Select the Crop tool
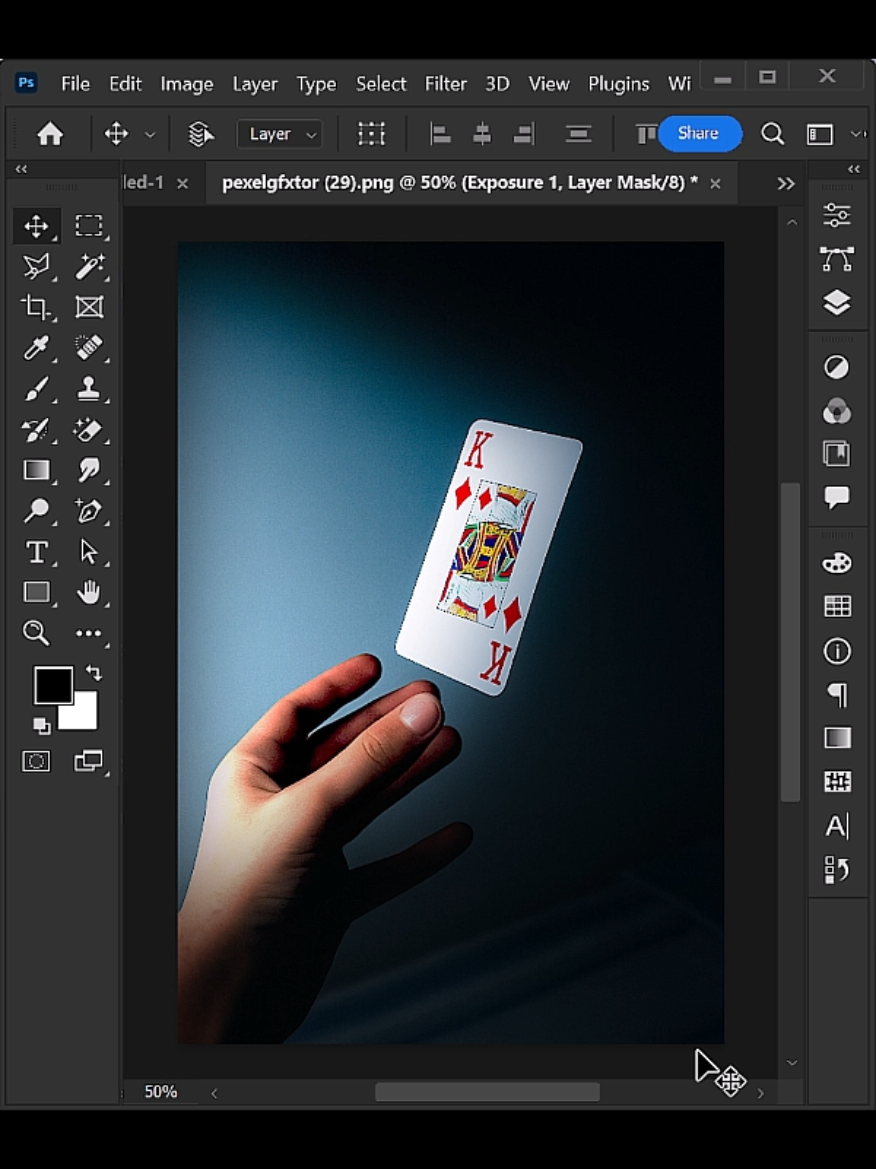Image resolution: width=876 pixels, height=1169 pixels. (37, 308)
